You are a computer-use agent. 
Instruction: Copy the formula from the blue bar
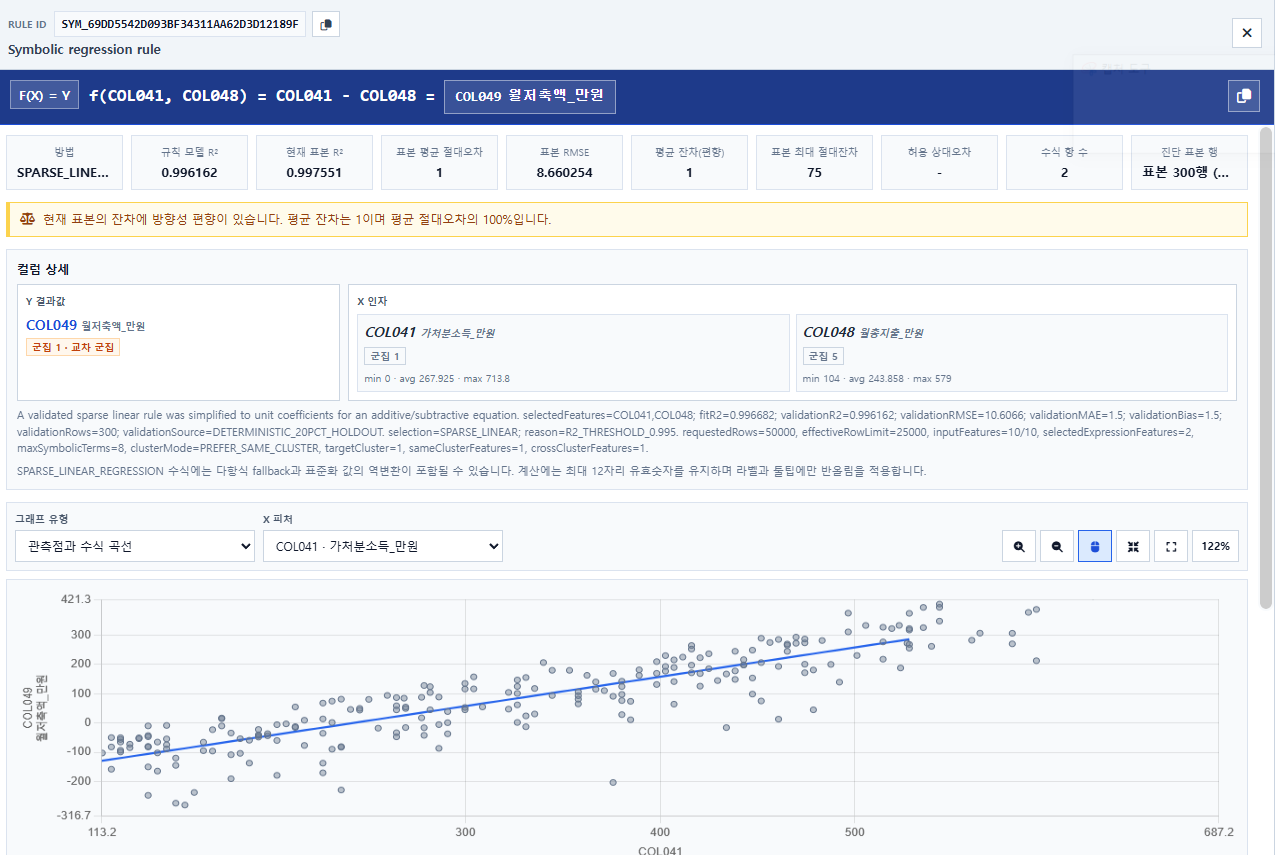click(x=1243, y=96)
